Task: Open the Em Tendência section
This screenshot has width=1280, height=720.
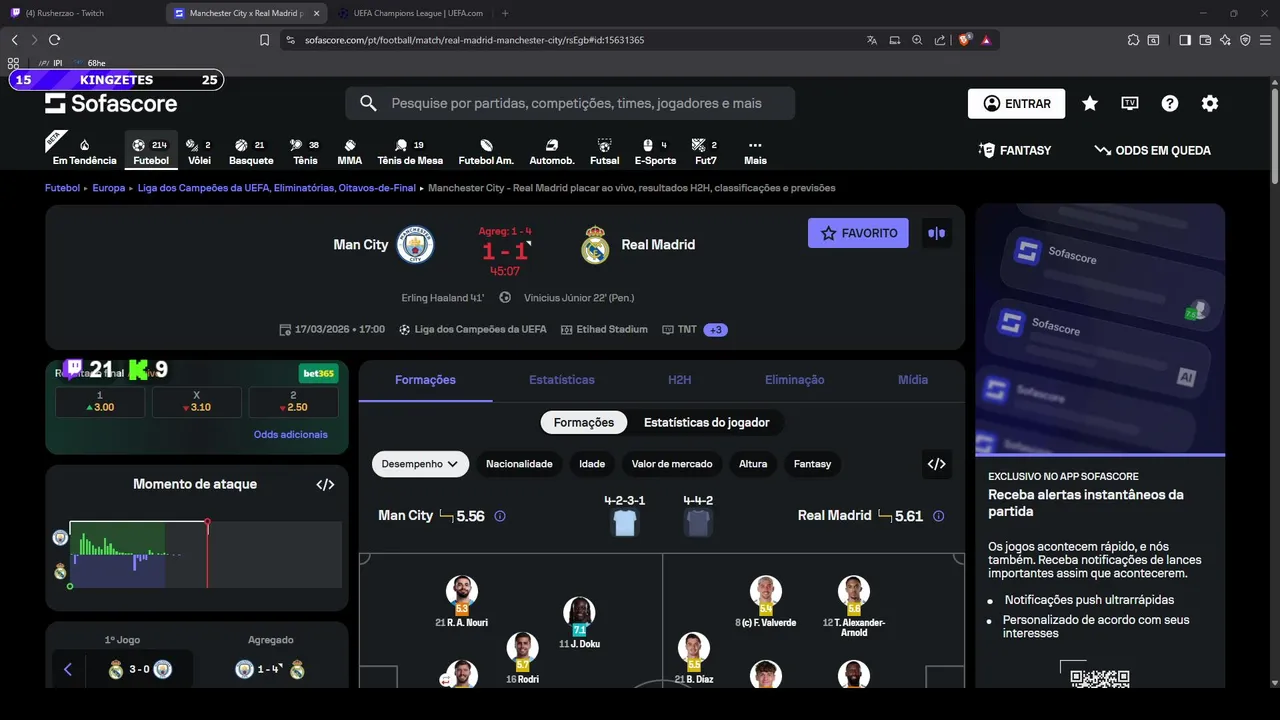Action: (x=84, y=152)
